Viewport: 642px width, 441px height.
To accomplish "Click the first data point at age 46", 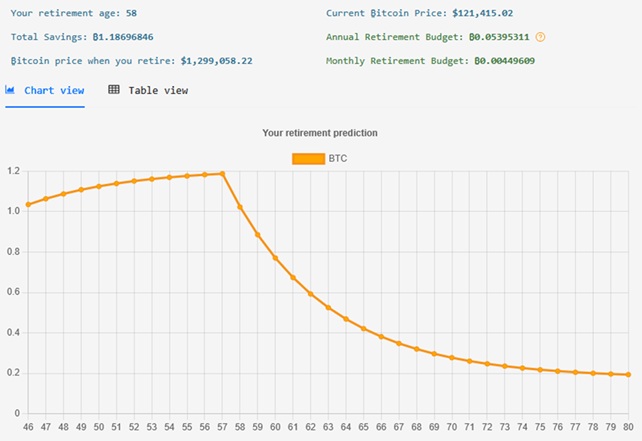I will click(28, 204).
